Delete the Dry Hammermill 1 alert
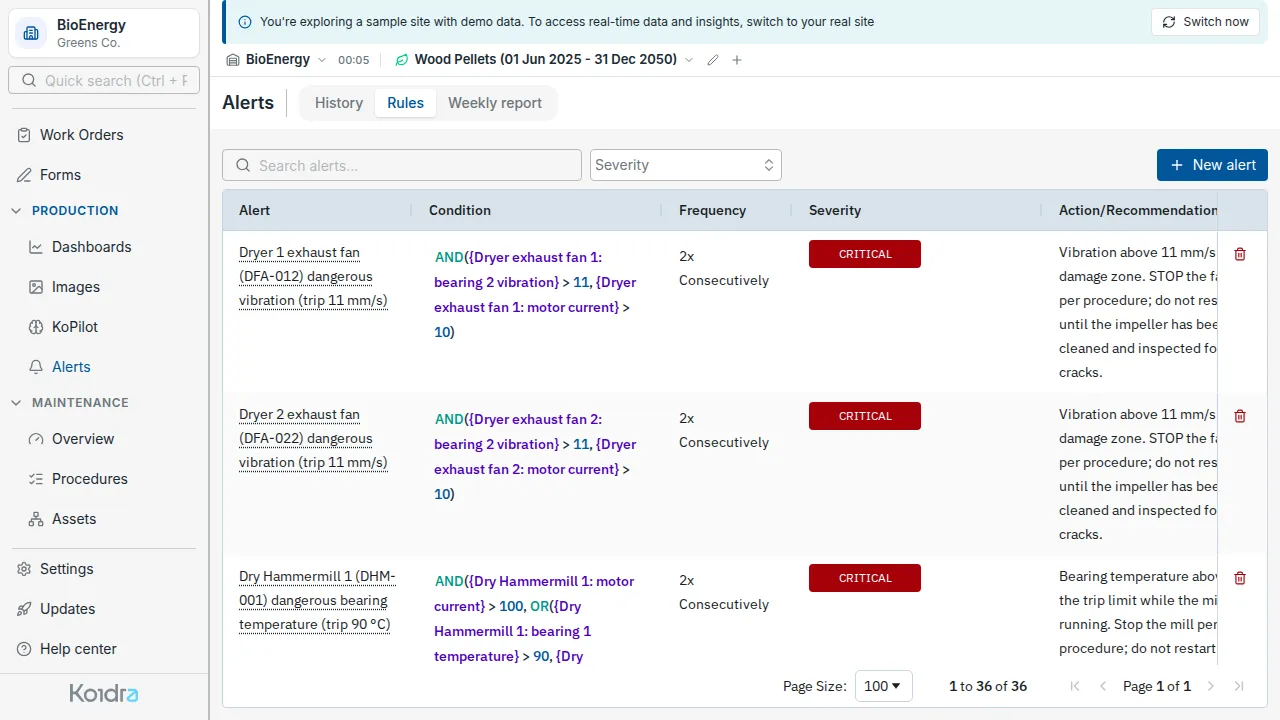Image resolution: width=1280 pixels, height=720 pixels. click(x=1240, y=578)
